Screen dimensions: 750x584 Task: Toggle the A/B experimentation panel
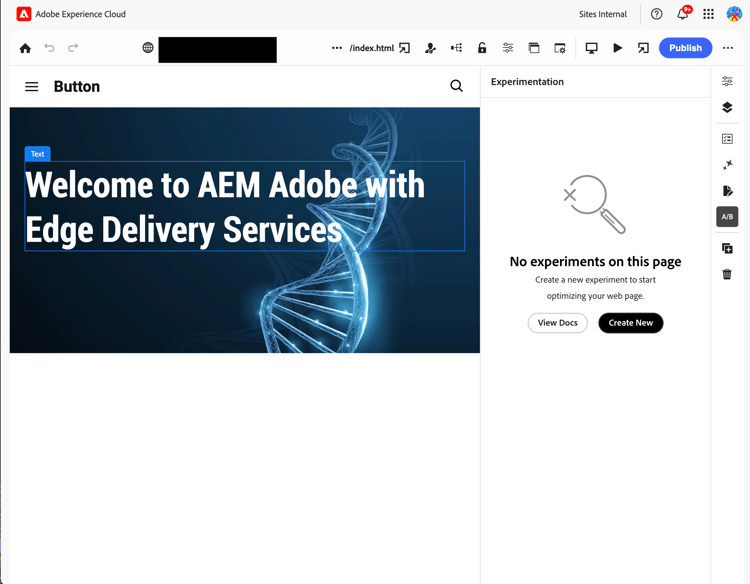(x=727, y=217)
